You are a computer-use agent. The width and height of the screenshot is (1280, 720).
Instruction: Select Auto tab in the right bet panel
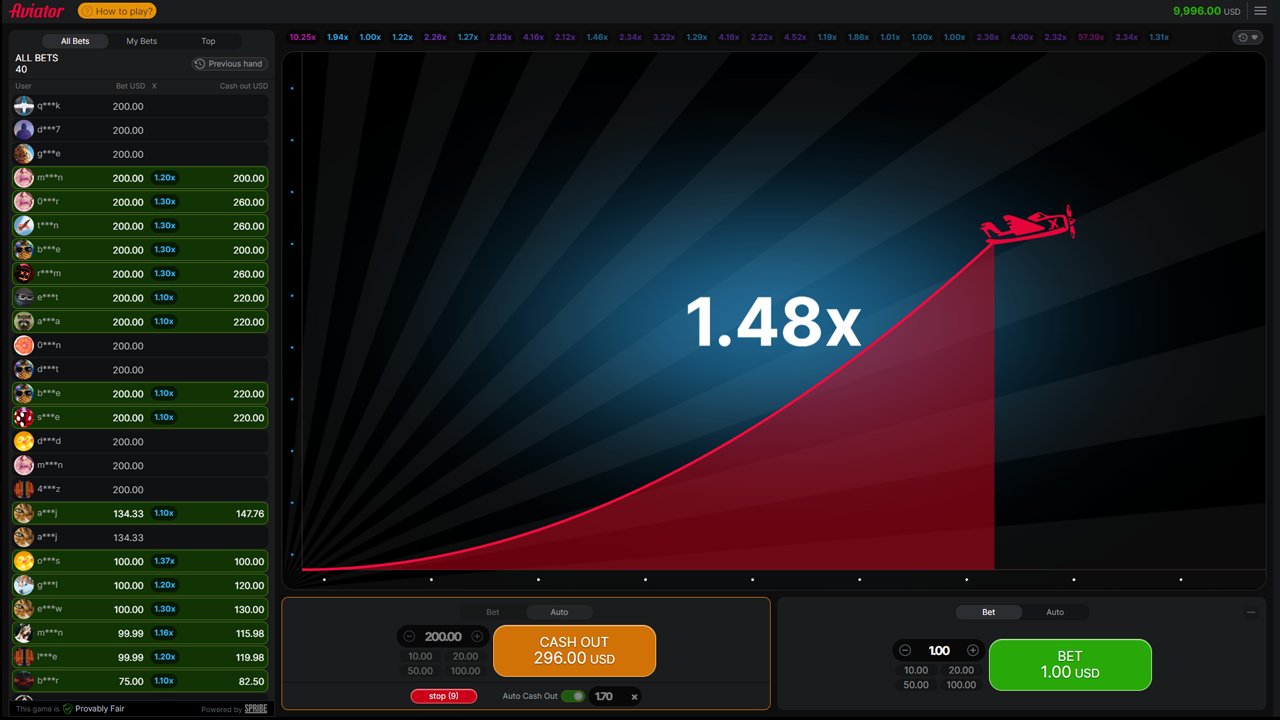[1055, 612]
